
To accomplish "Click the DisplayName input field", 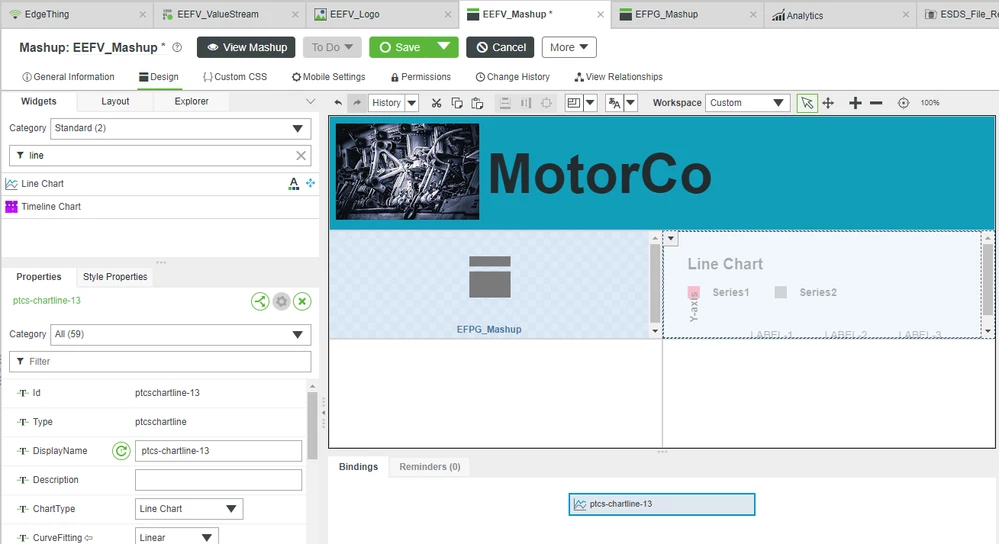I will click(219, 451).
